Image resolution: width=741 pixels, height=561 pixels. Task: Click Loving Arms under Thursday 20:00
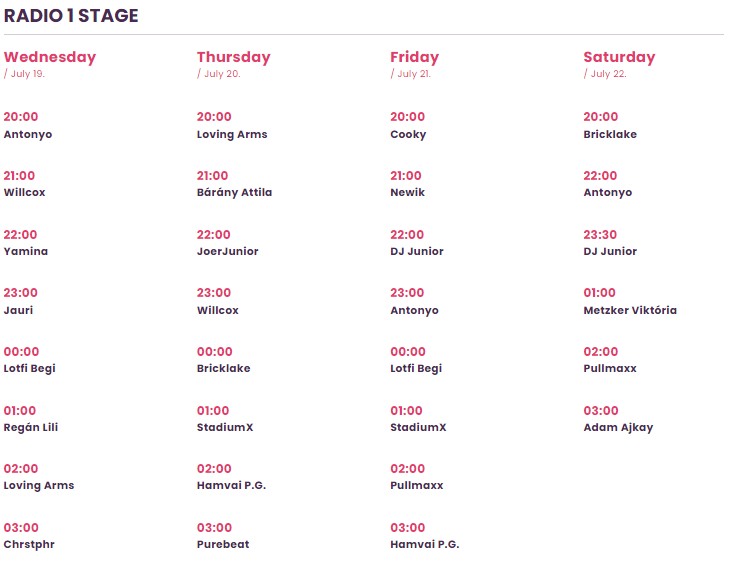[x=232, y=134]
